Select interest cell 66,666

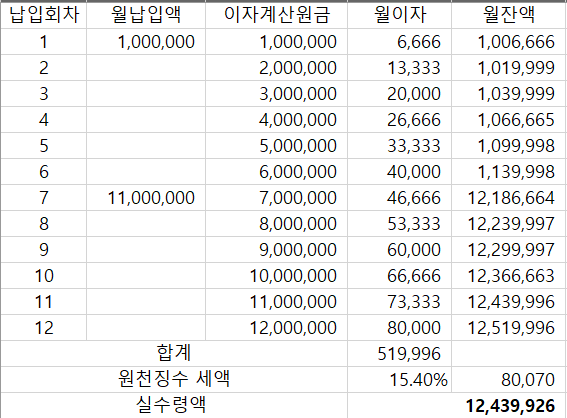[400, 276]
